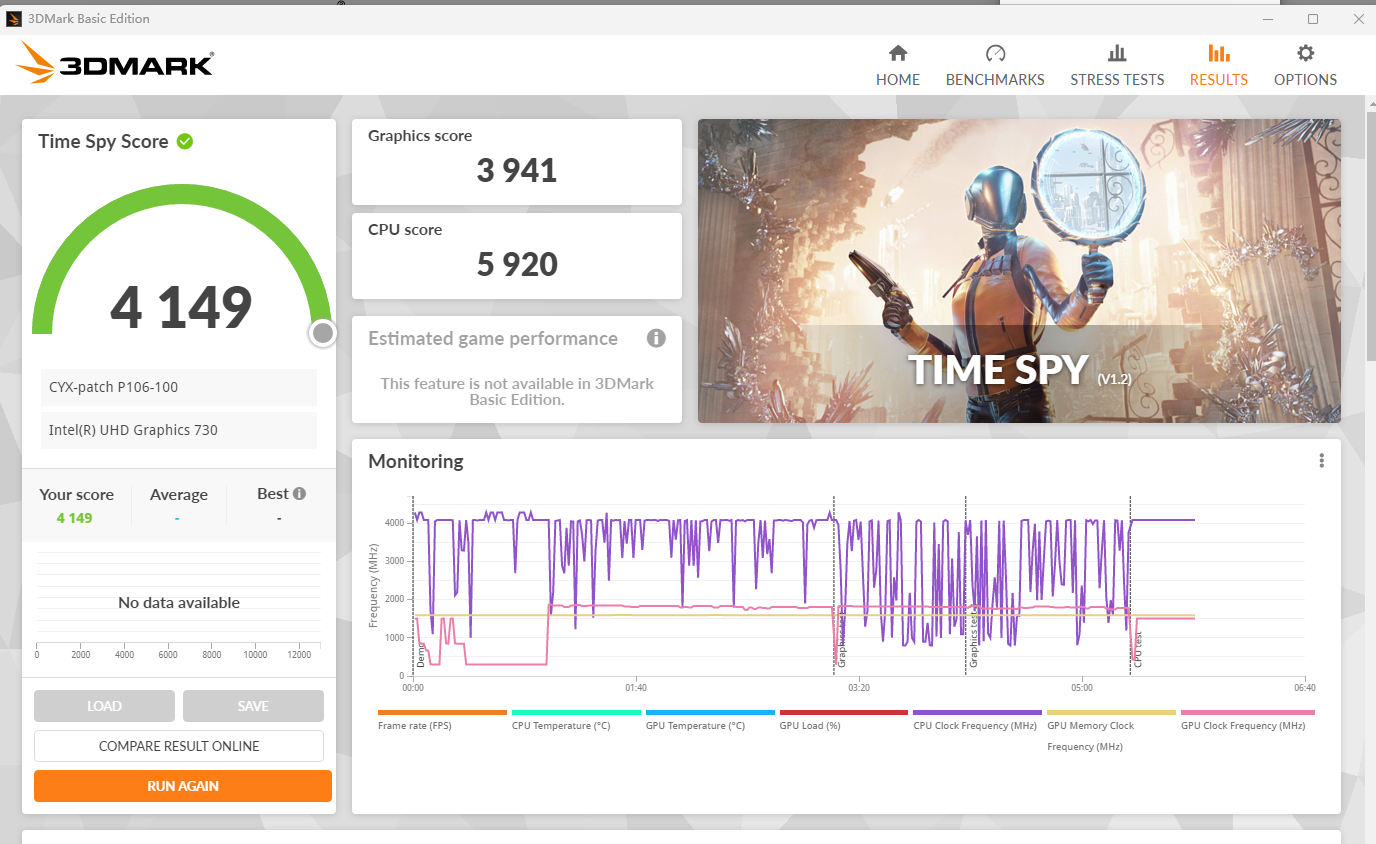Click the 3DMark logo
Viewport: 1376px width, 844px height.
pyautogui.click(x=115, y=63)
